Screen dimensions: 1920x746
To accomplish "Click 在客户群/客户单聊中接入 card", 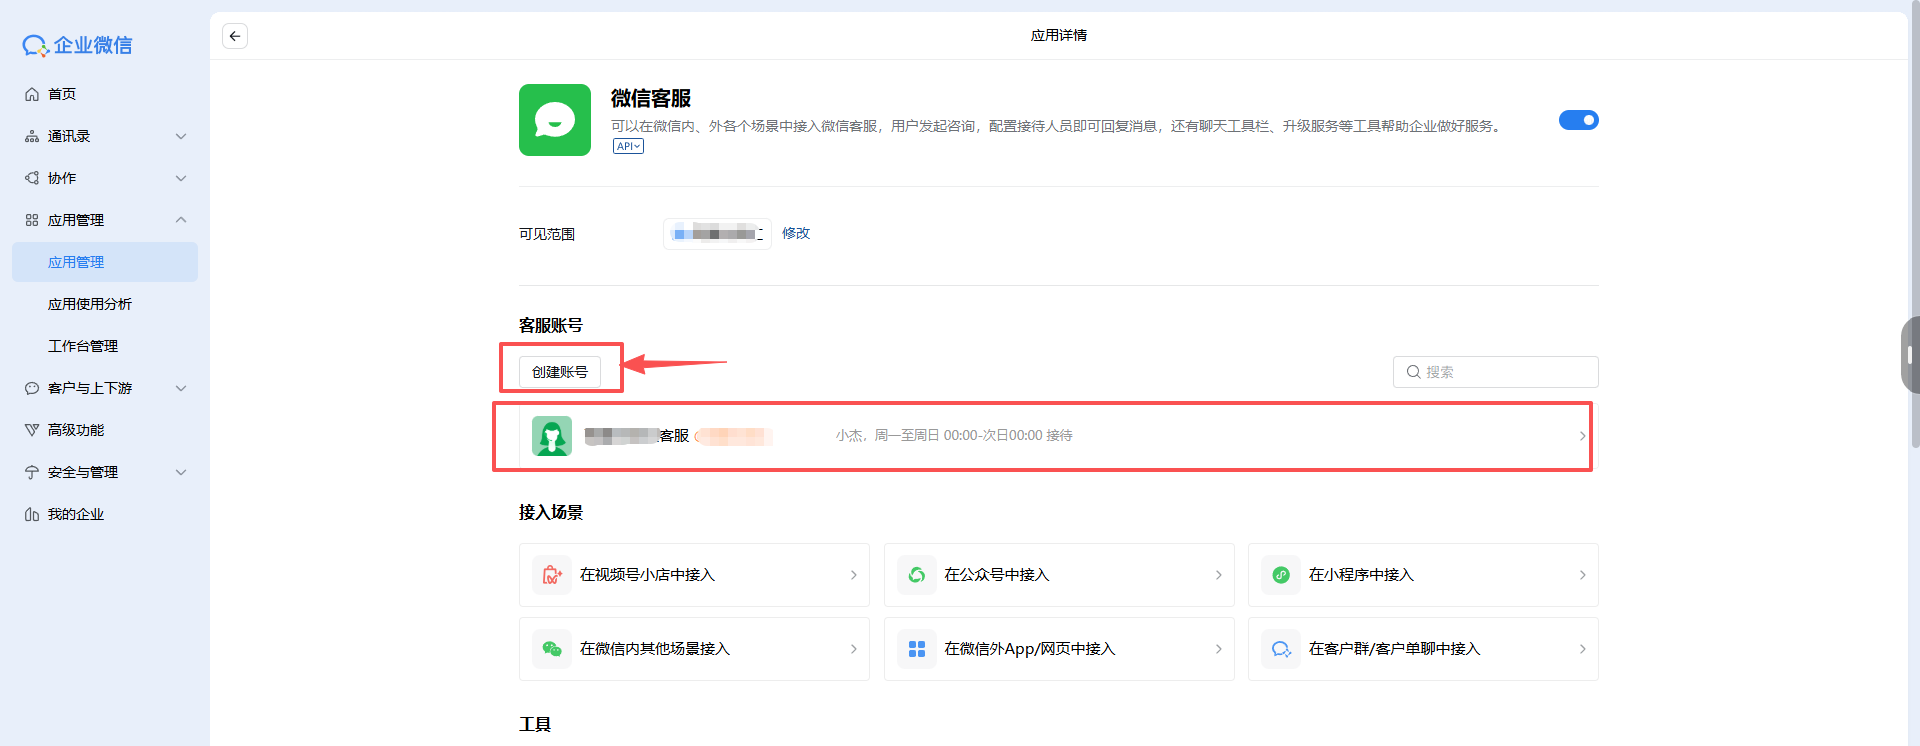I will 1423,649.
